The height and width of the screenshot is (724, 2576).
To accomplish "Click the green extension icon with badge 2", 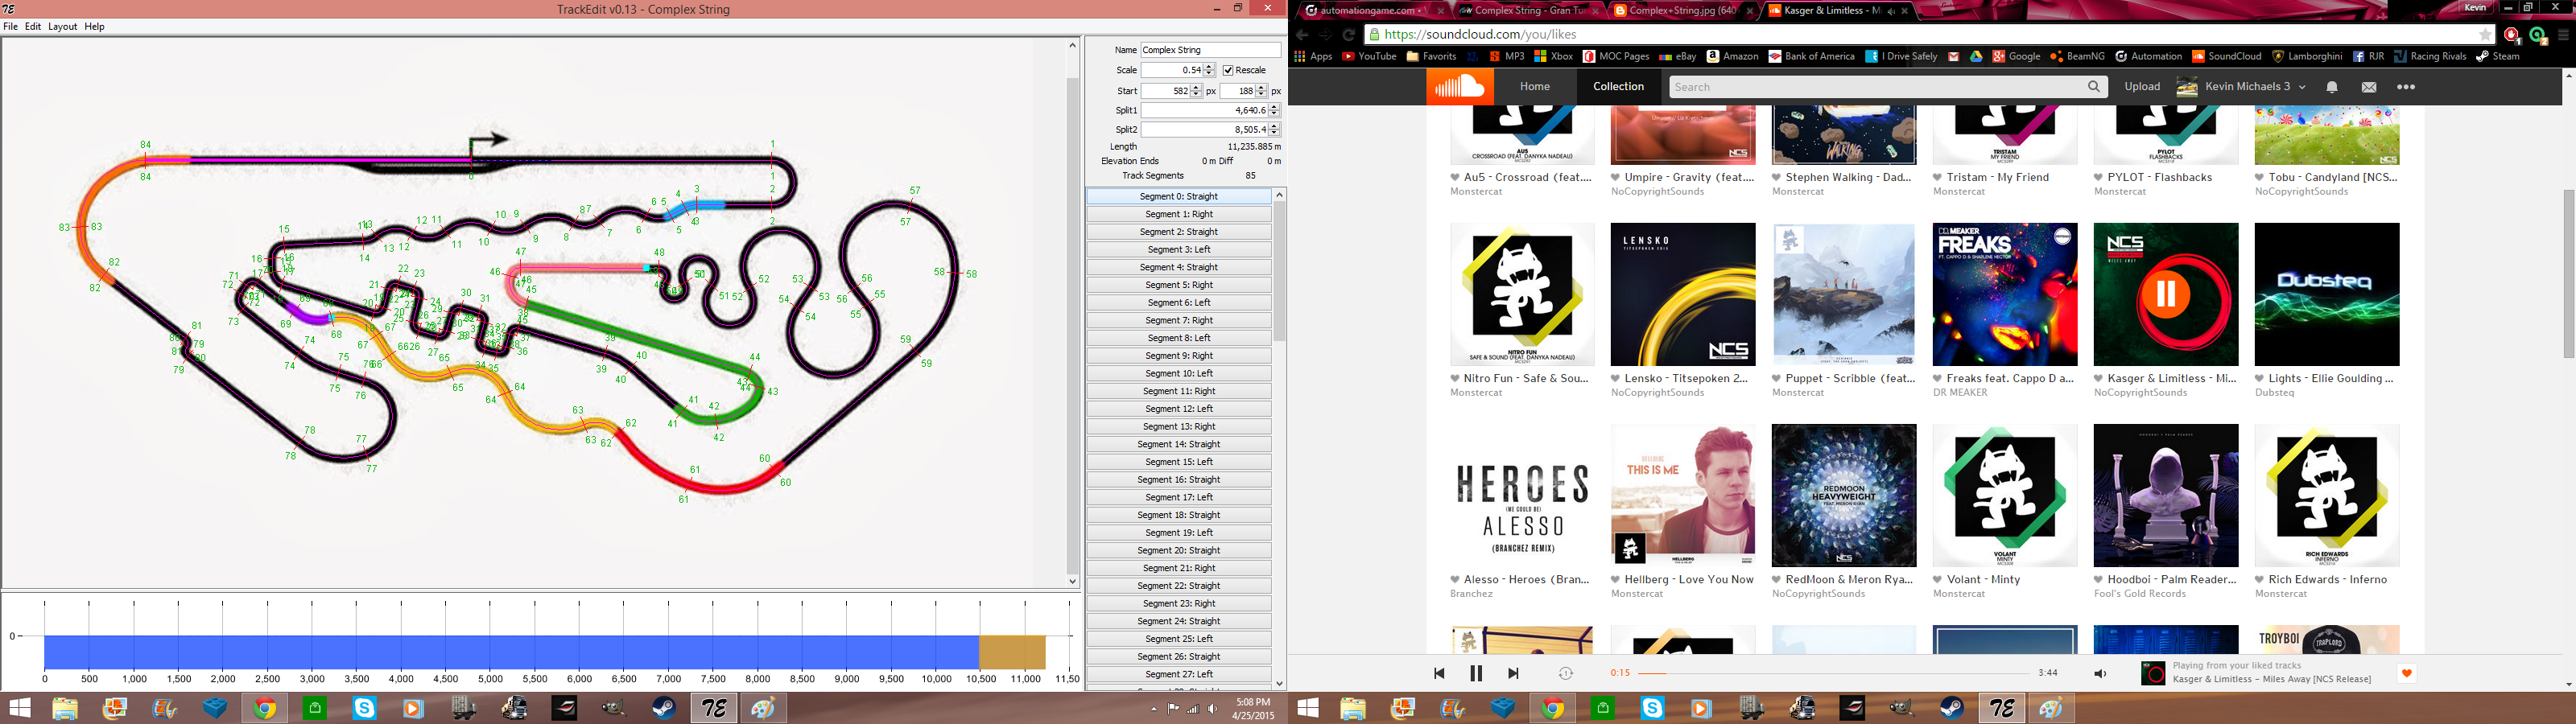I will point(2538,35).
